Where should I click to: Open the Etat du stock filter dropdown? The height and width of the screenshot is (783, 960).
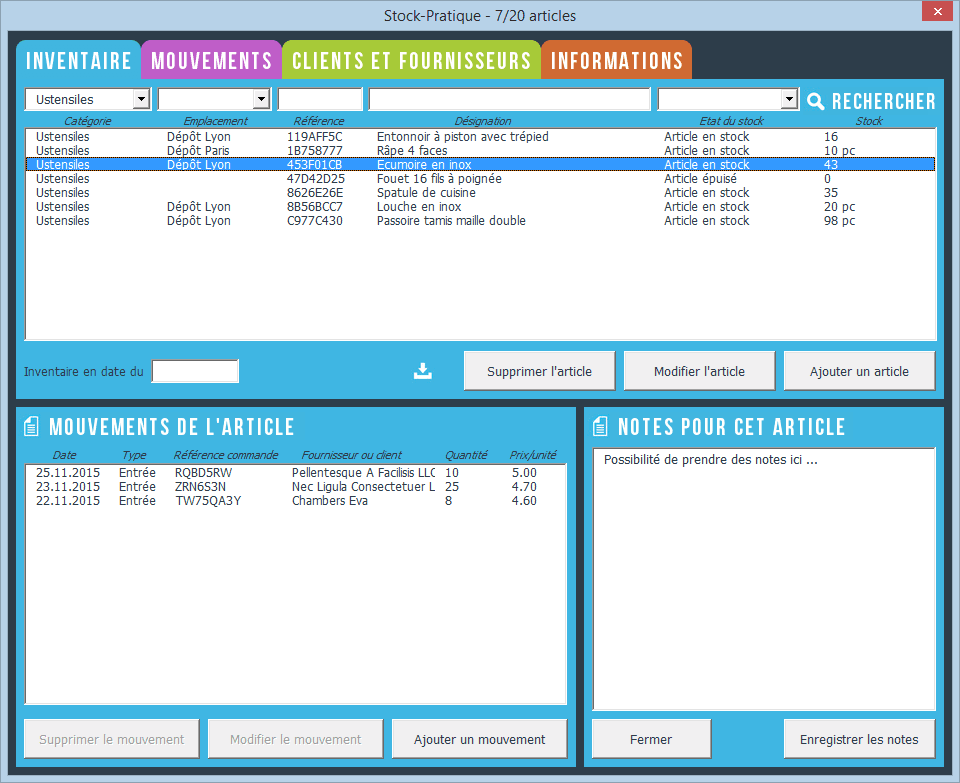point(789,99)
